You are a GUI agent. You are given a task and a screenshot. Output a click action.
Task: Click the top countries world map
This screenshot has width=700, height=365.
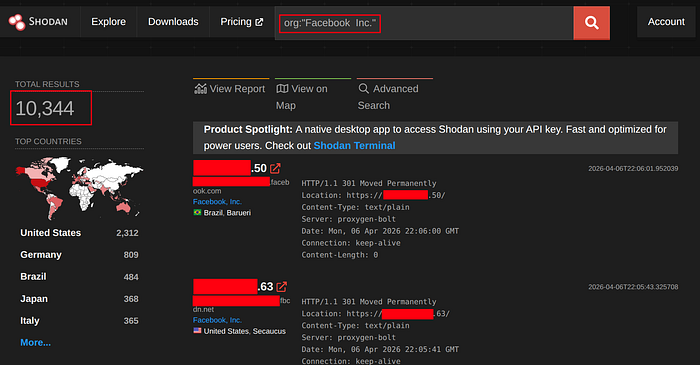click(79, 187)
